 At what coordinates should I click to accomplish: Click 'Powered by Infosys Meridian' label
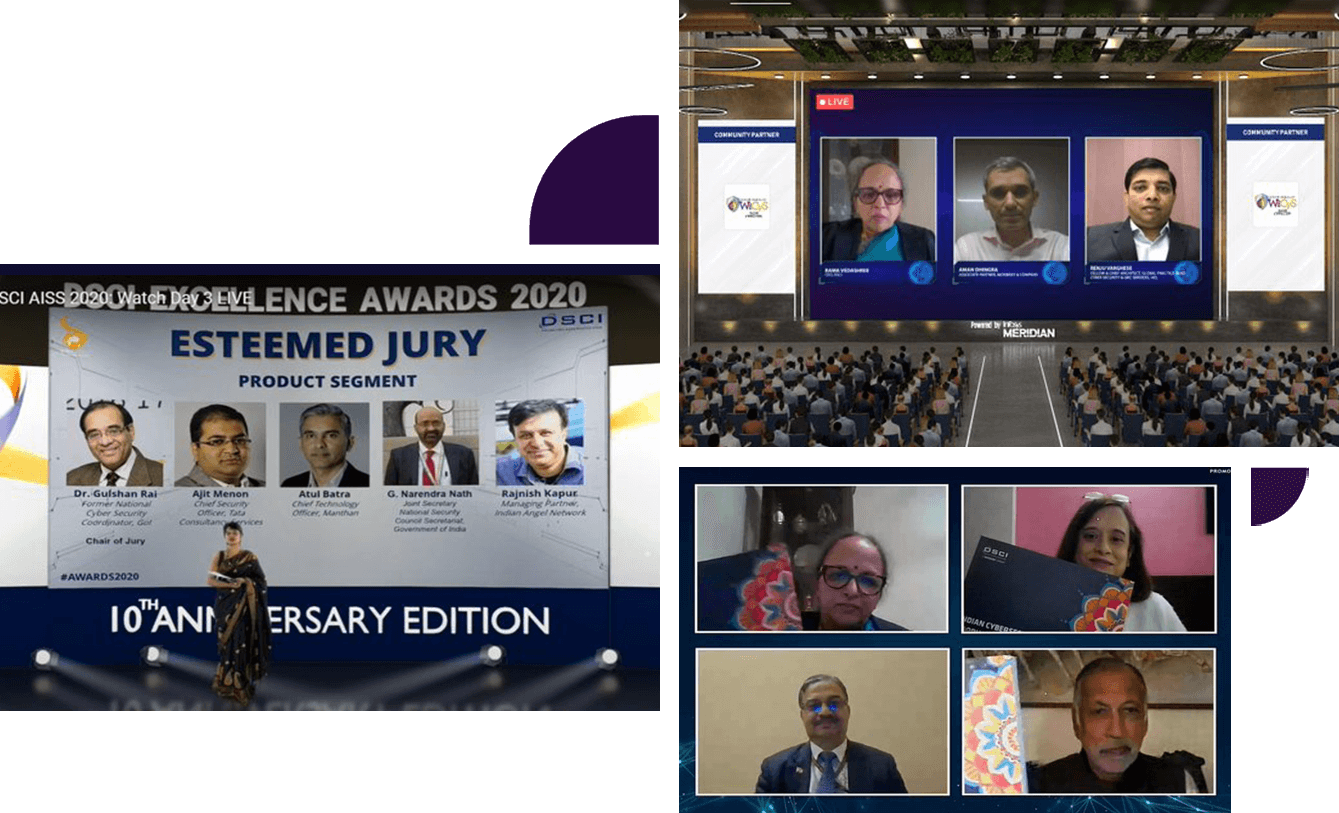pos(1011,329)
